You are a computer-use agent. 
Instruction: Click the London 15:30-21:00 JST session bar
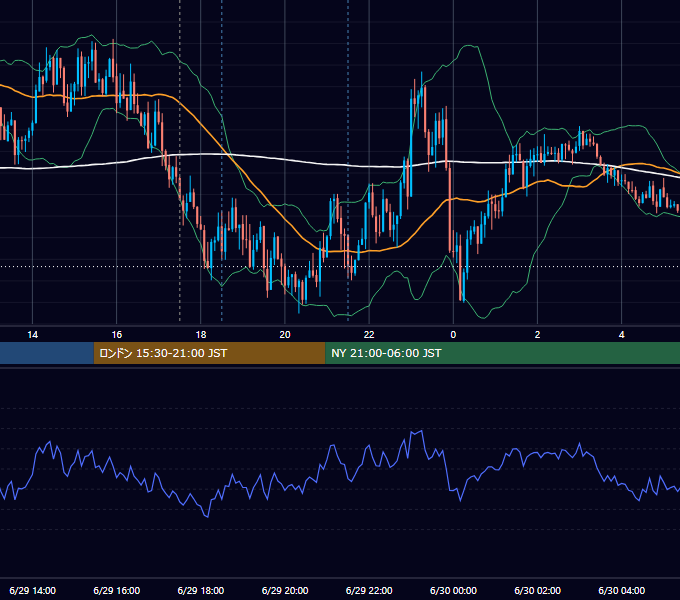[x=209, y=353]
